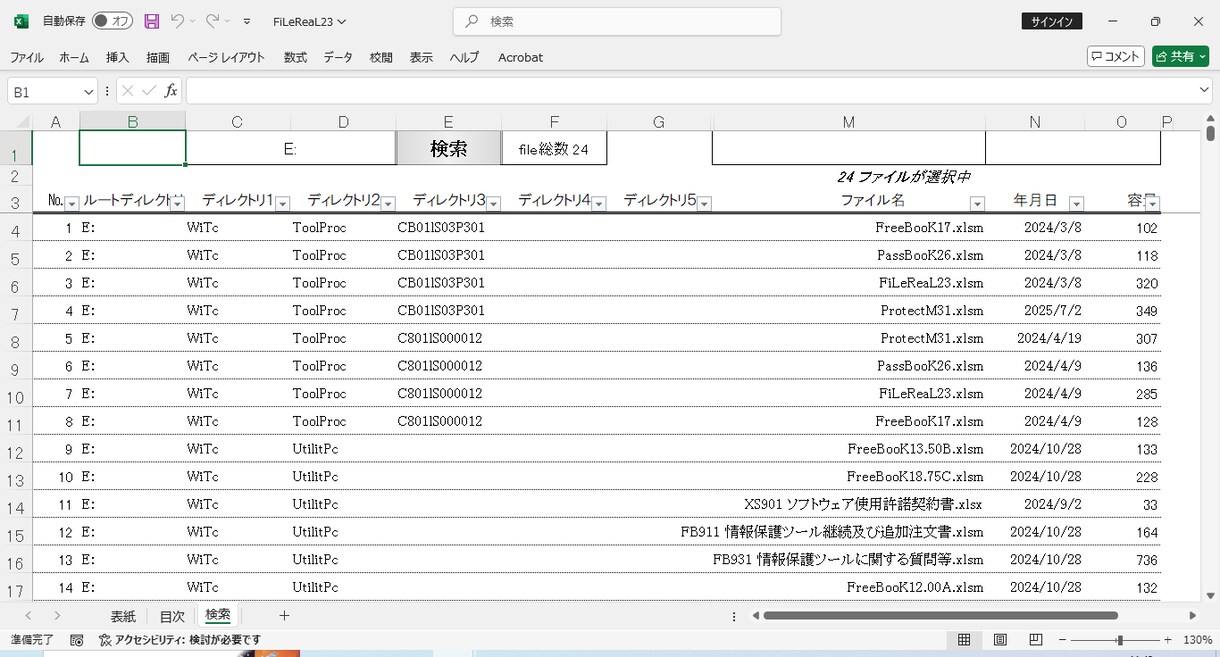Switch to Normal view icon

point(964,640)
